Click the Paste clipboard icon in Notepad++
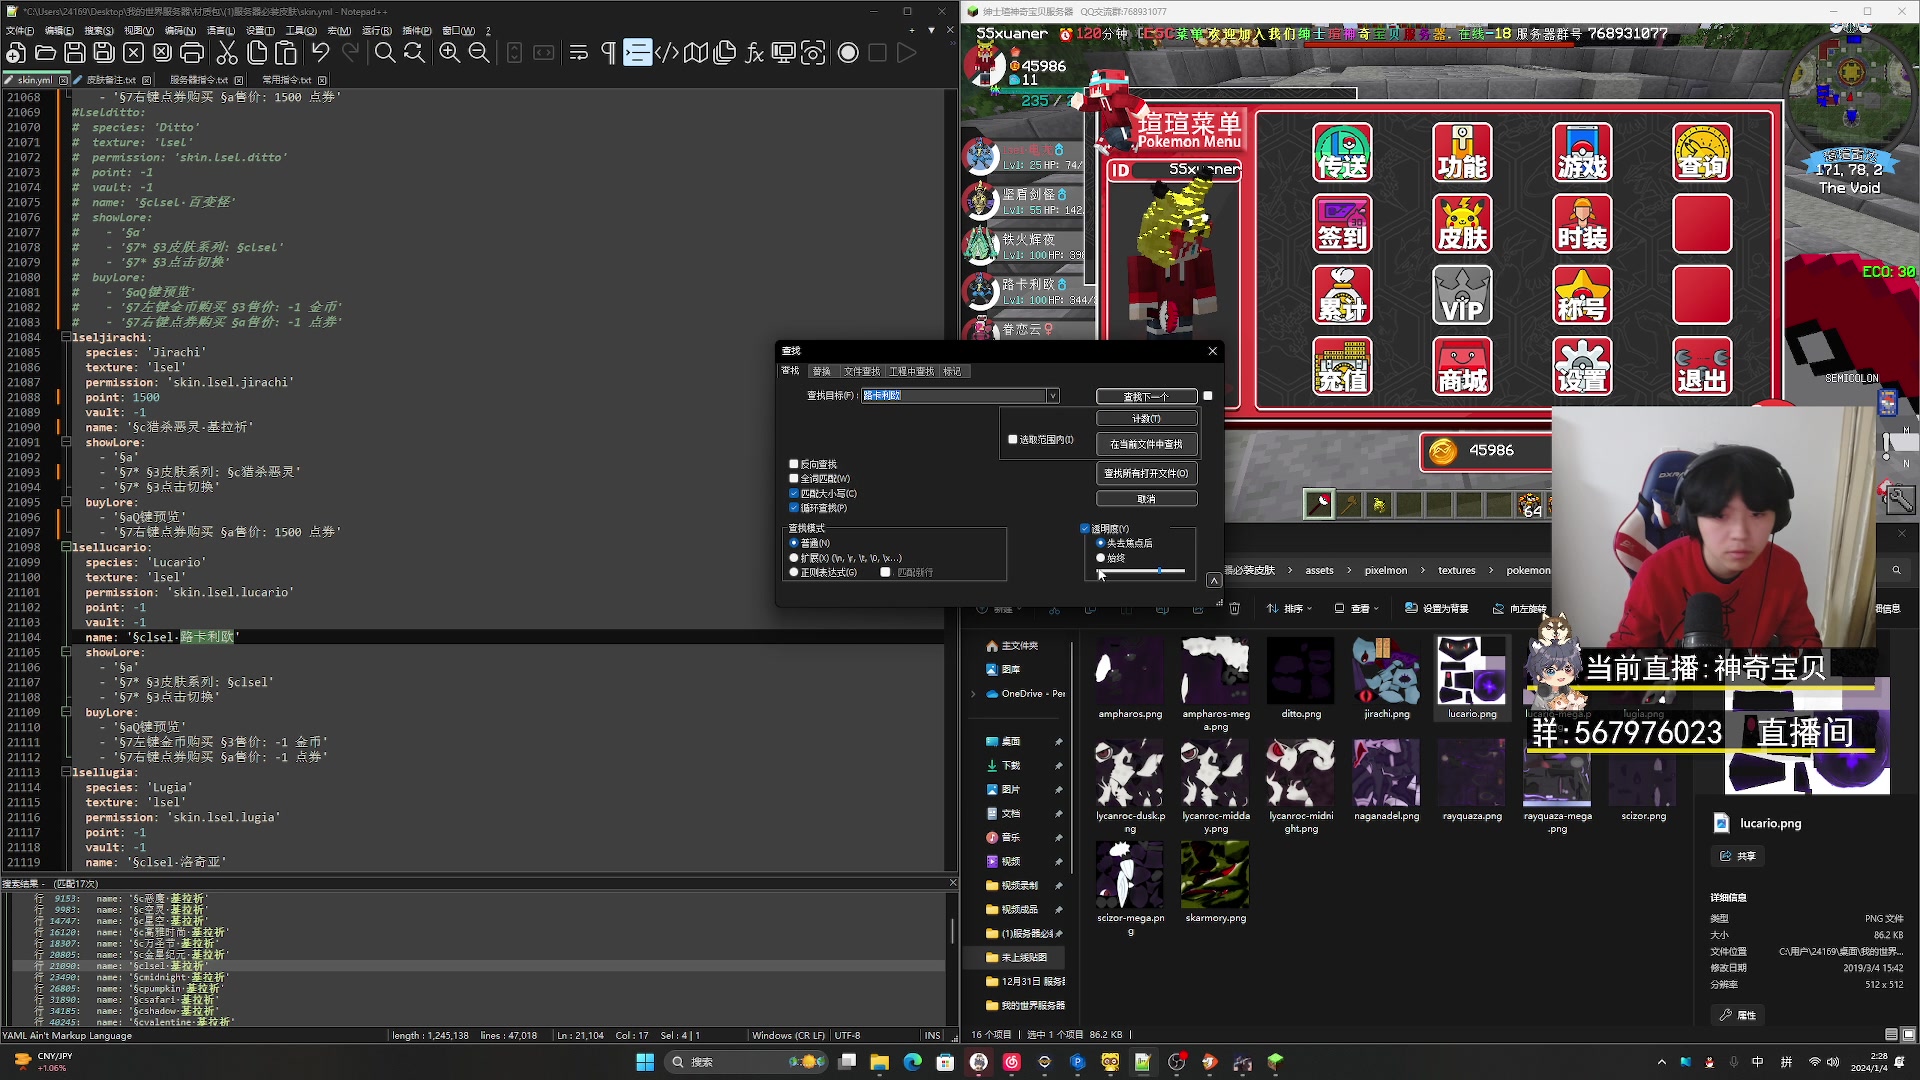The width and height of the screenshot is (1920, 1080). click(286, 53)
